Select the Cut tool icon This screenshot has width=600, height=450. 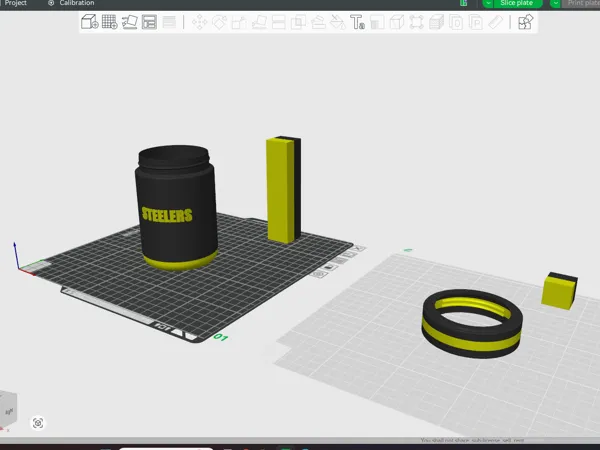279,22
